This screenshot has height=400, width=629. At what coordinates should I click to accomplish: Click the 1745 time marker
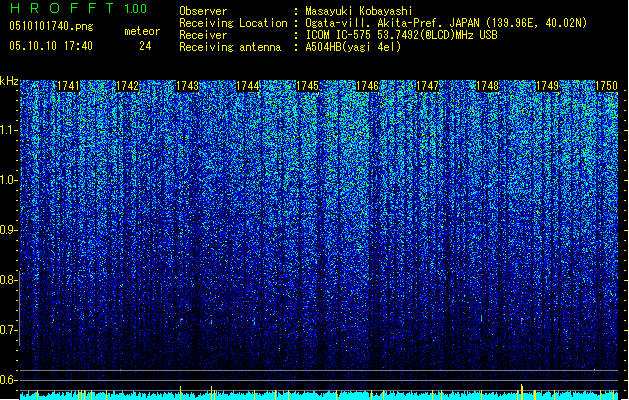(307, 86)
